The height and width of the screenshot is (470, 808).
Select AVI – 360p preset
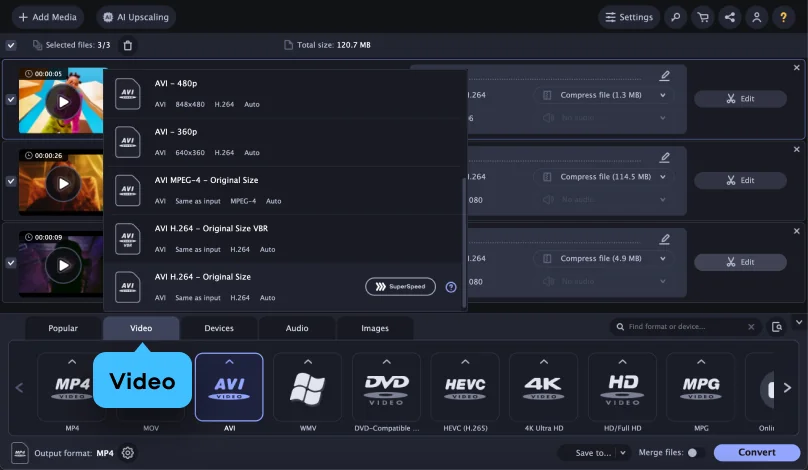[283, 142]
